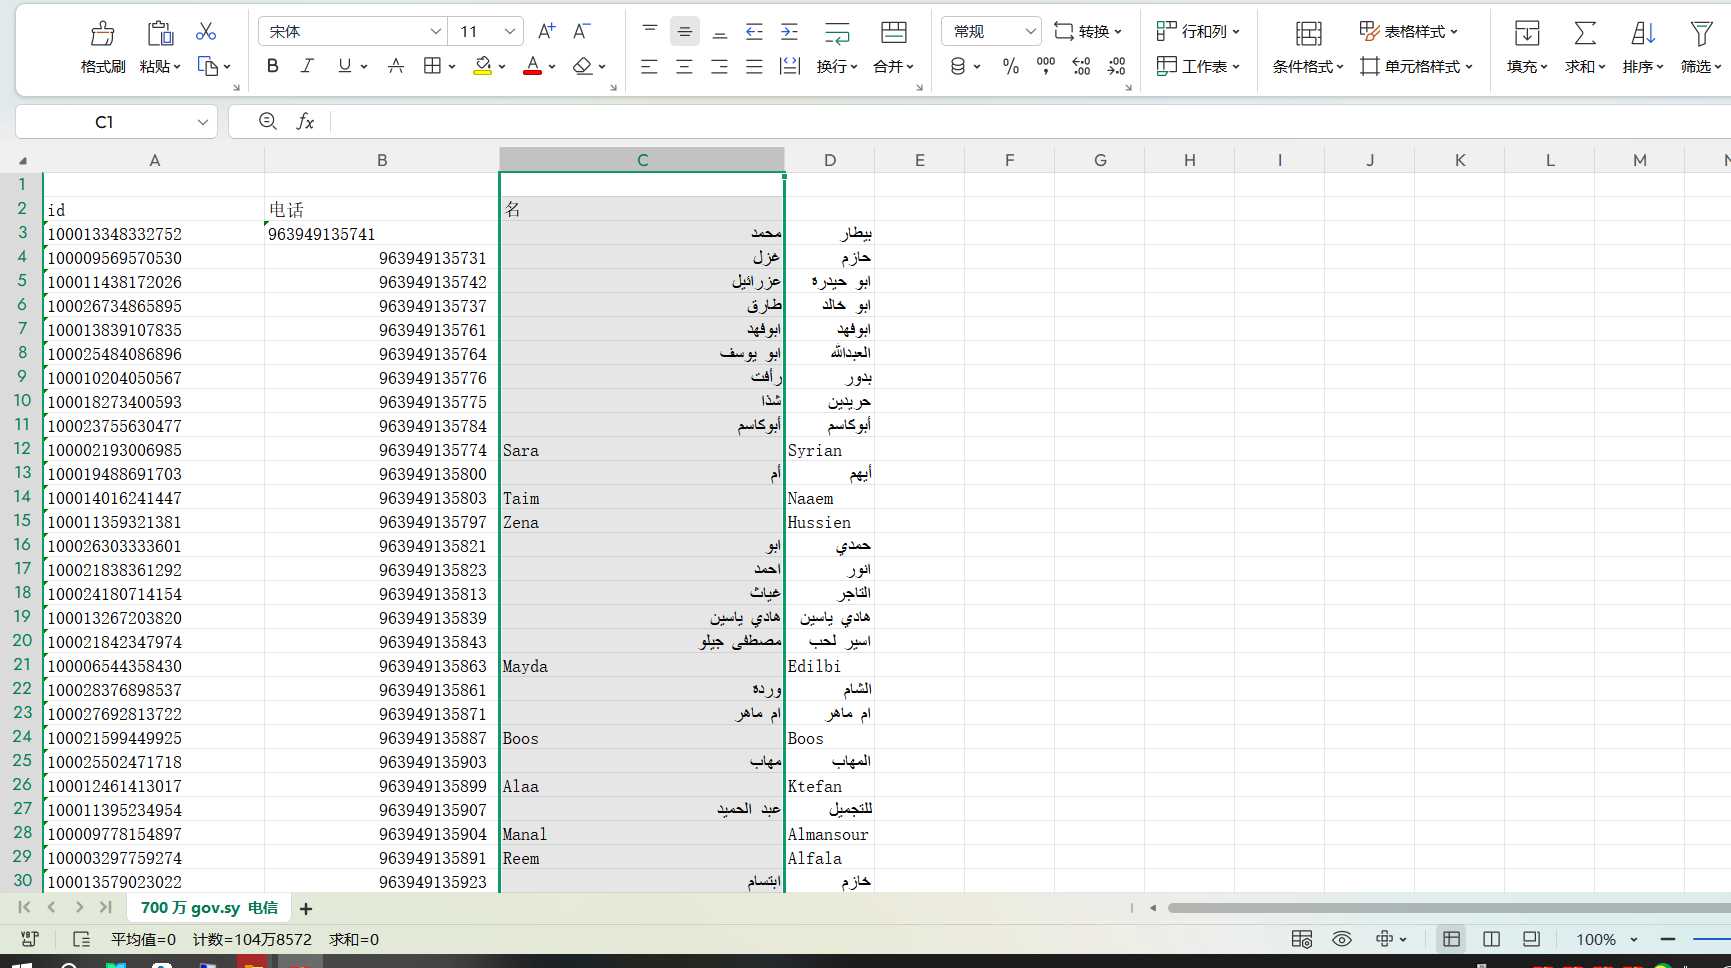This screenshot has width=1731, height=968.
Task: Click the eraser clear-format icon
Action: pos(583,66)
